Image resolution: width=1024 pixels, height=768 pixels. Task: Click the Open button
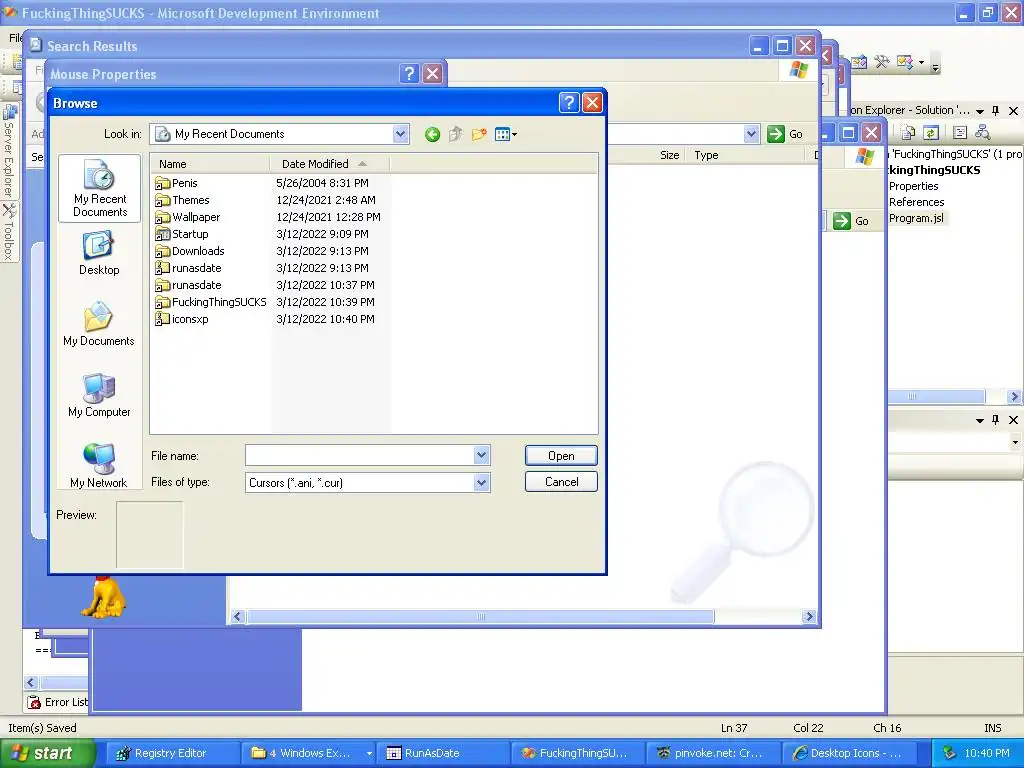(561, 456)
